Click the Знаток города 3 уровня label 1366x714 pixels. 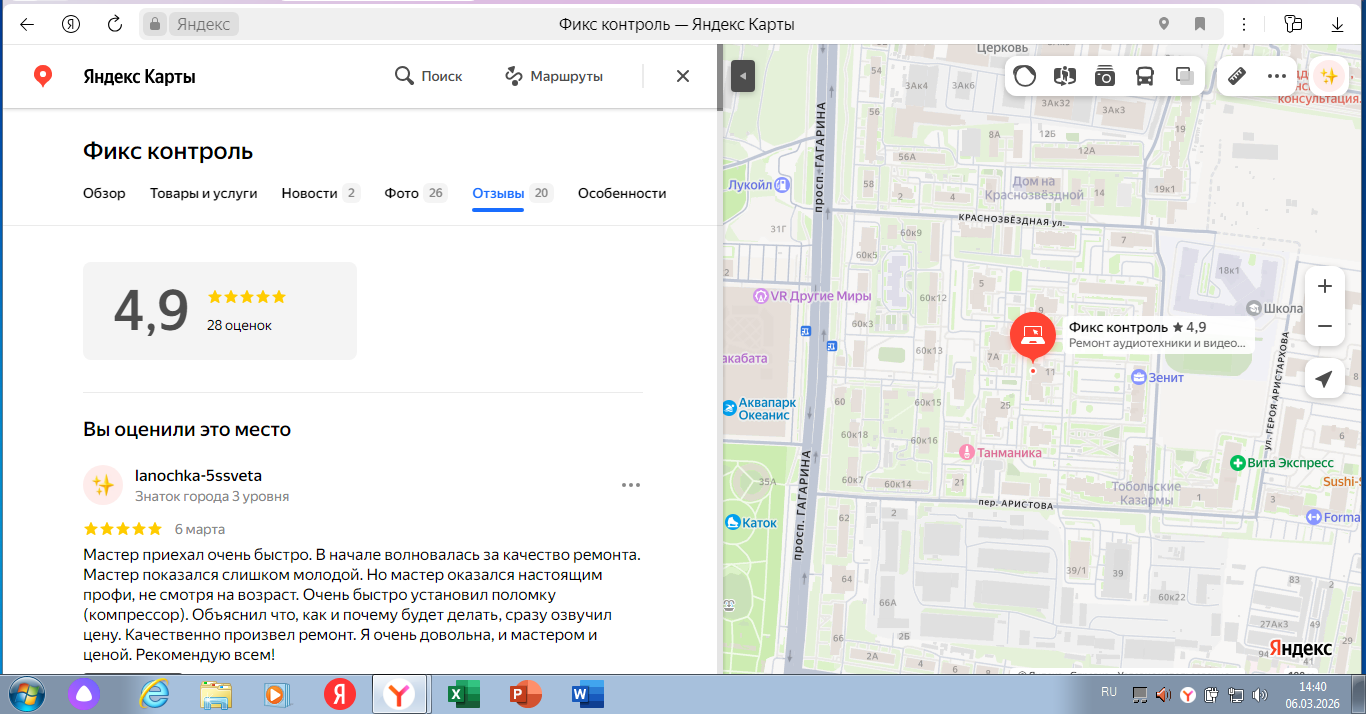[x=212, y=496]
